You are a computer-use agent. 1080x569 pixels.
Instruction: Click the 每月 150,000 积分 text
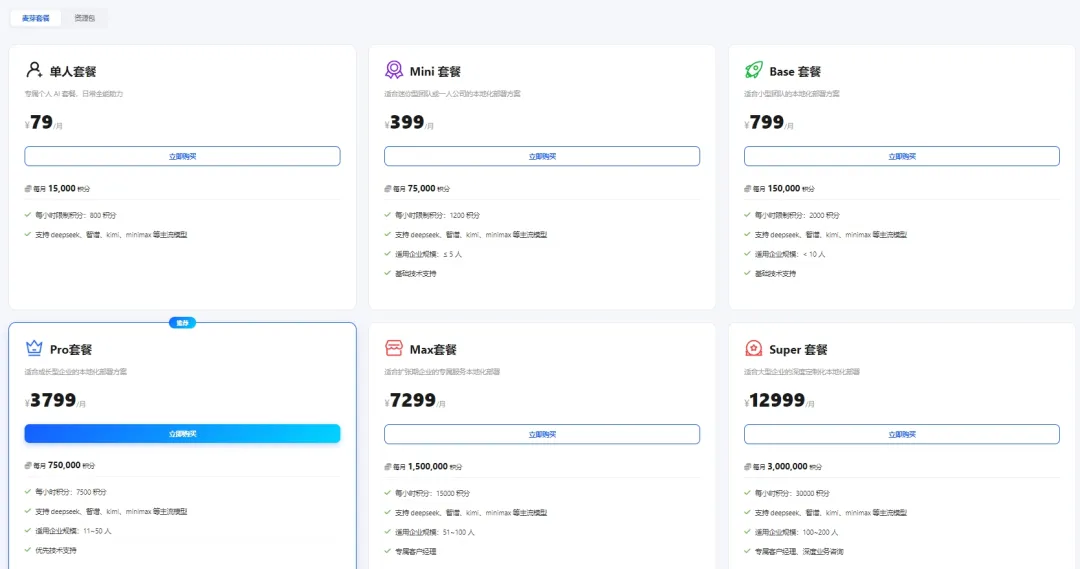click(x=783, y=189)
